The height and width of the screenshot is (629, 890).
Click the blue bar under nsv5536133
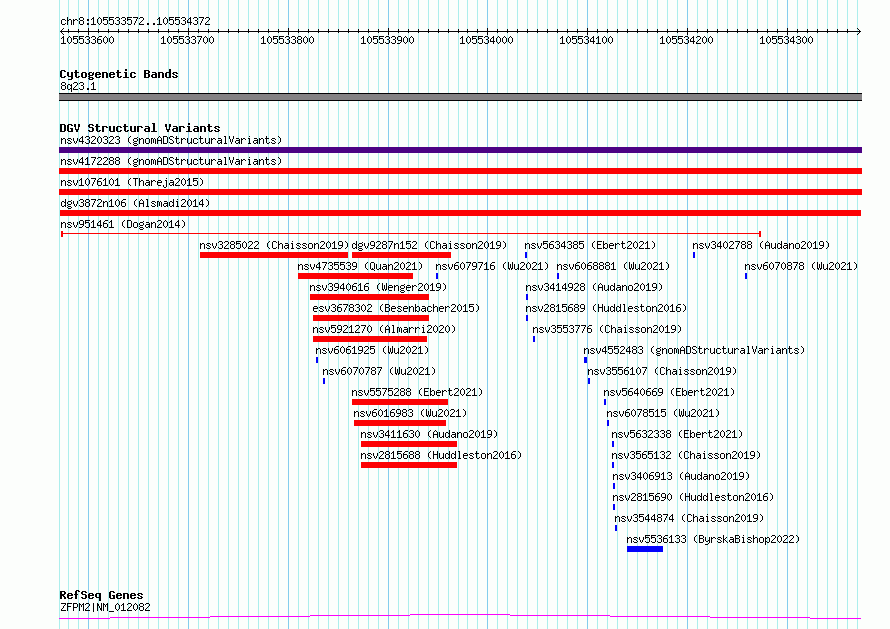pyautogui.click(x=645, y=550)
